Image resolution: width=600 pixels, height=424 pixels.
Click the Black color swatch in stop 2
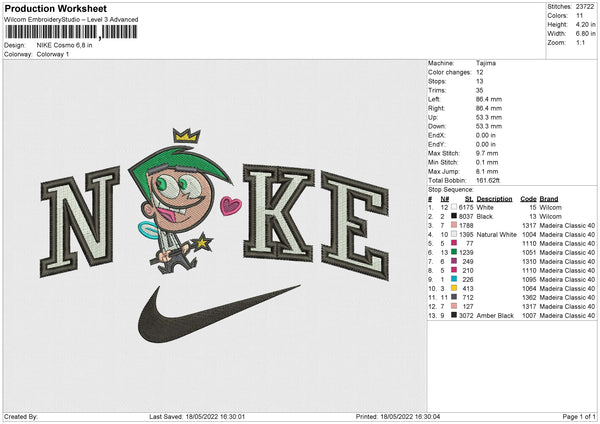(x=454, y=216)
